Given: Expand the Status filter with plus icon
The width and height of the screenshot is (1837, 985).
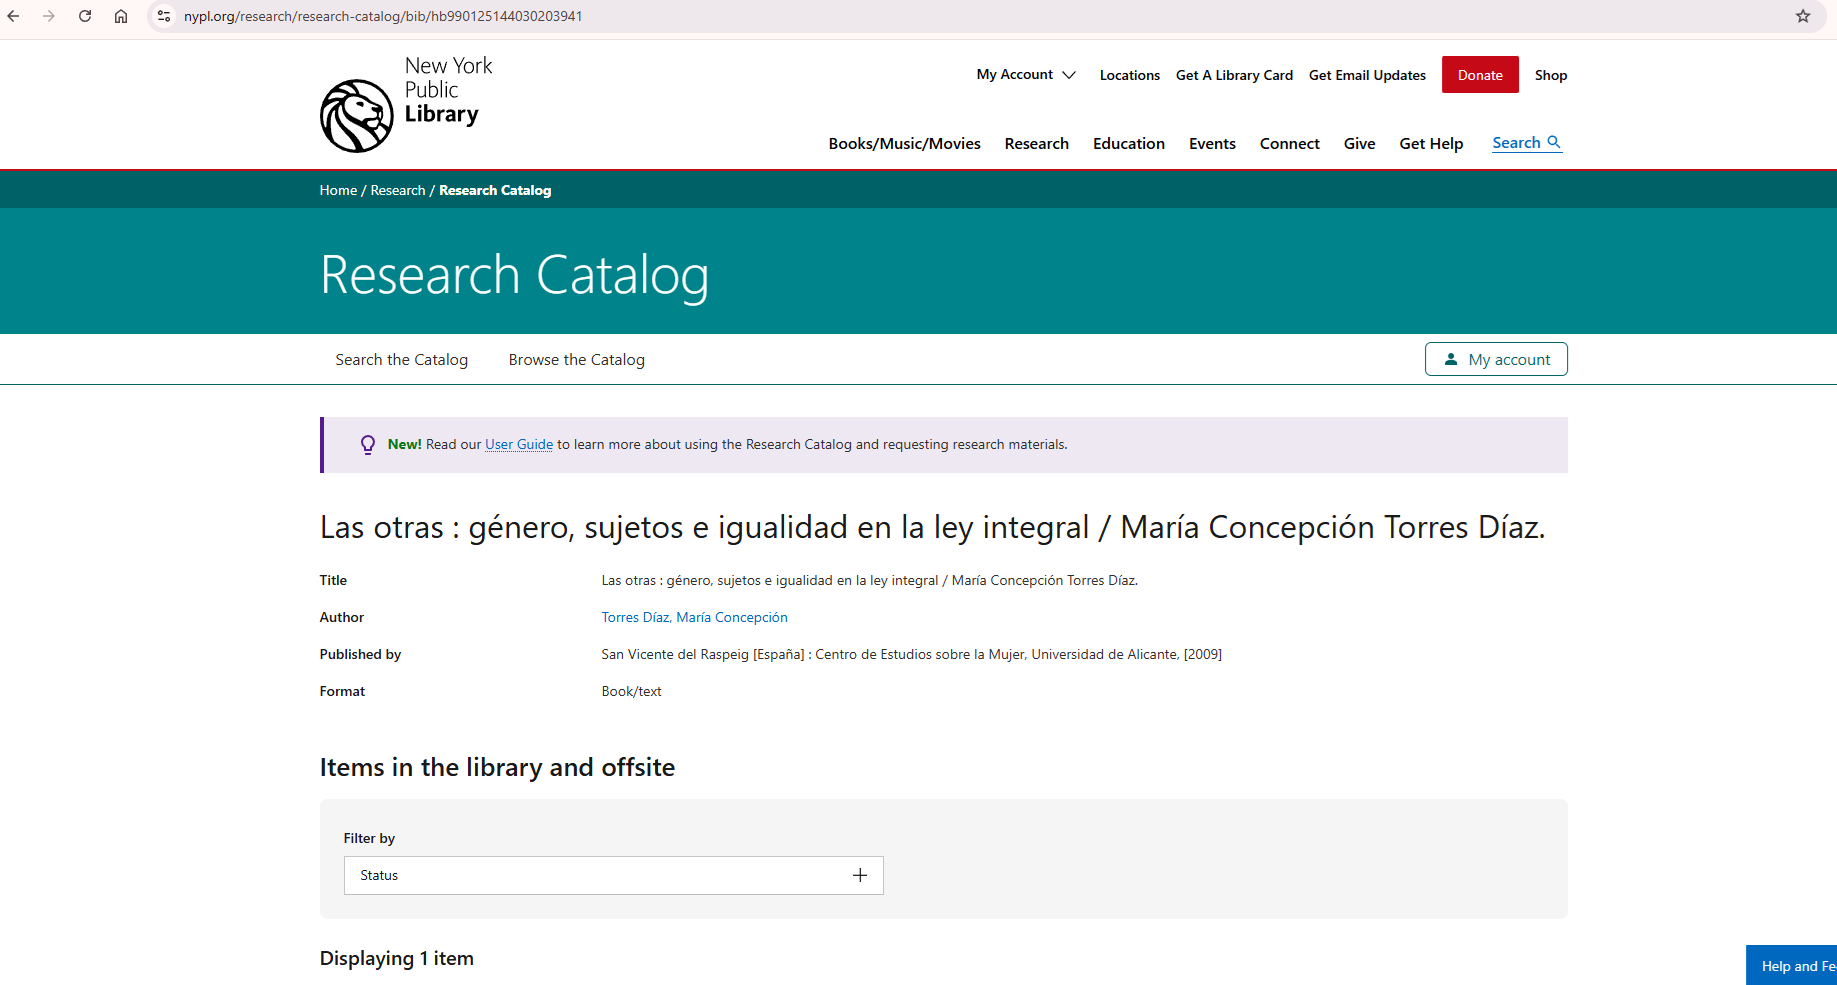Looking at the screenshot, I should click(859, 875).
